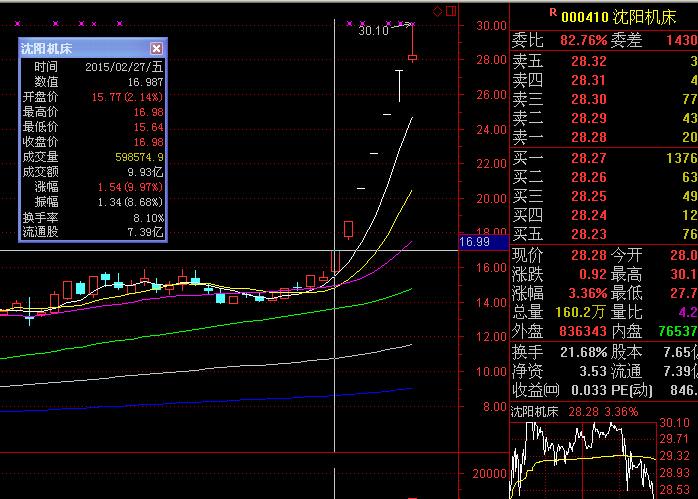The height and width of the screenshot is (499, 698).
Task: Click the red R marker beside stock code
Action: pyautogui.click(x=551, y=12)
